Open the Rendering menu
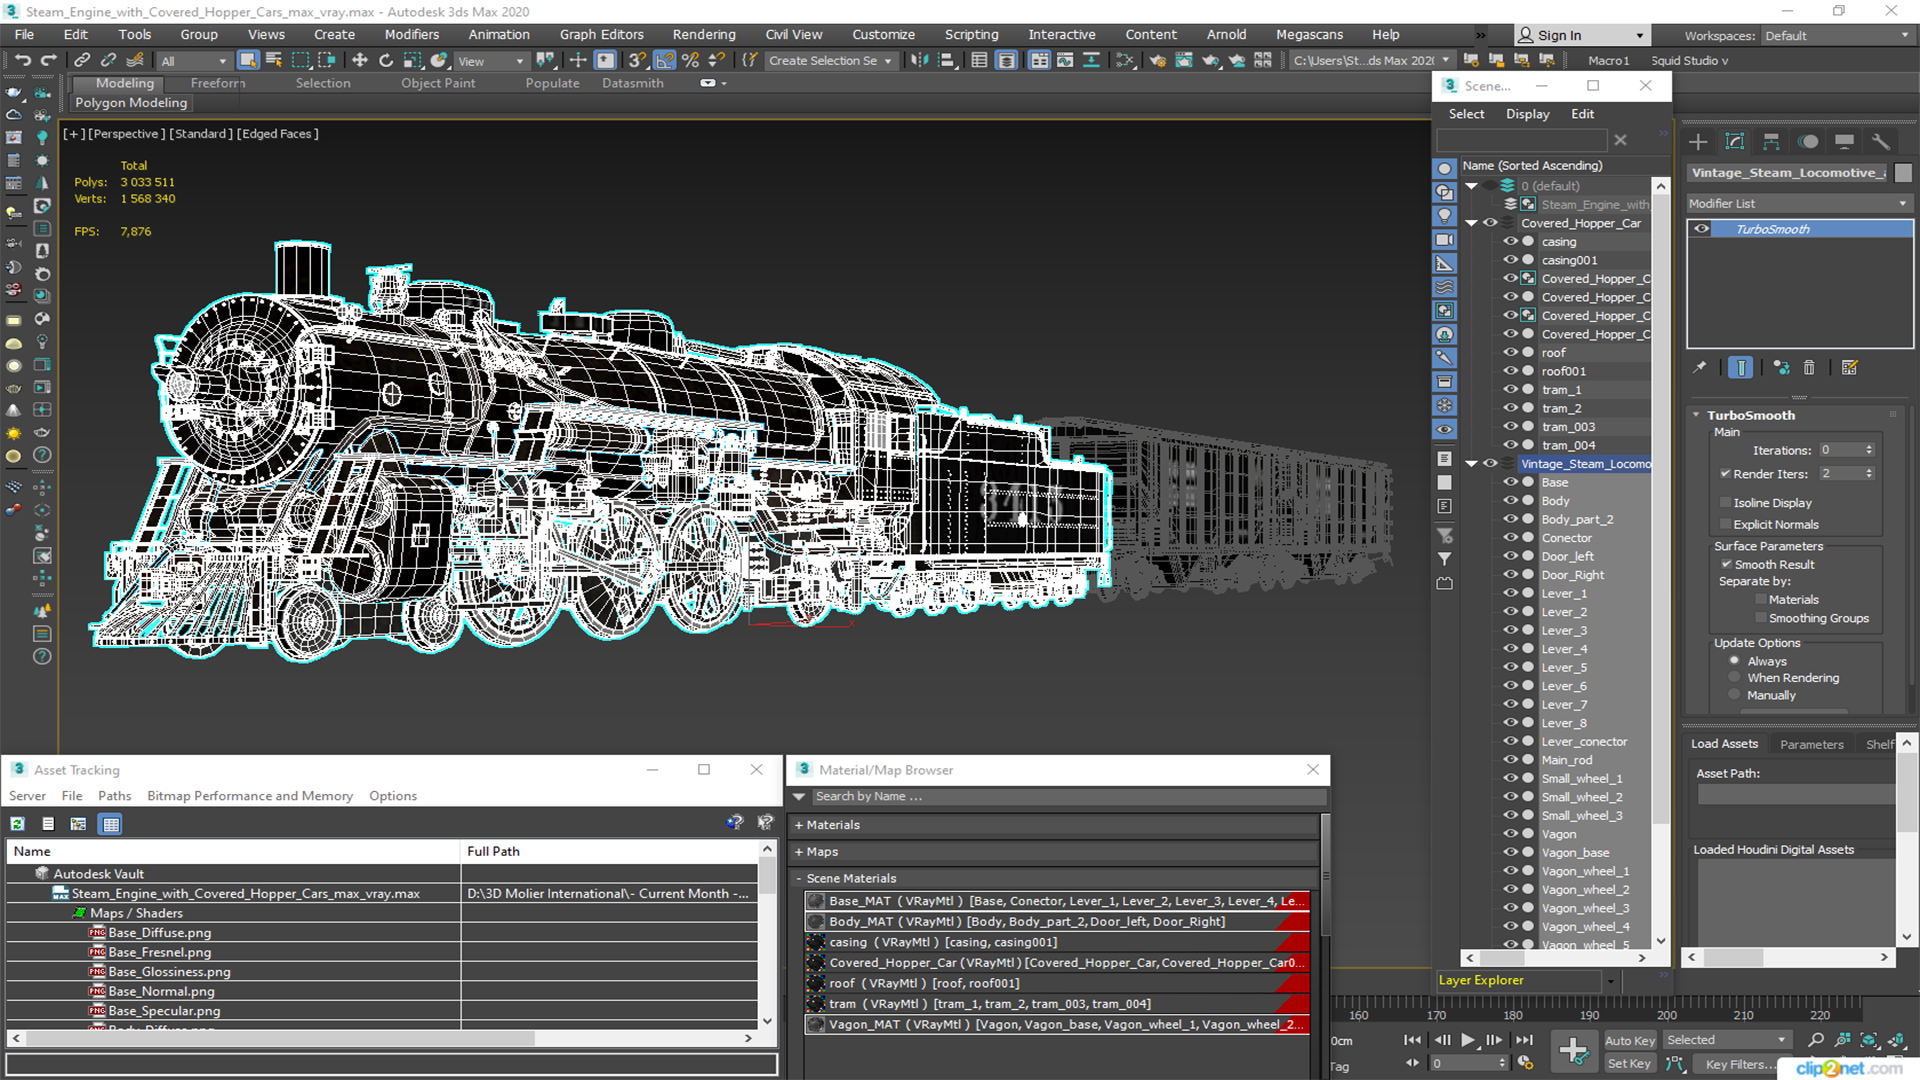1920x1080 pixels. tap(704, 35)
